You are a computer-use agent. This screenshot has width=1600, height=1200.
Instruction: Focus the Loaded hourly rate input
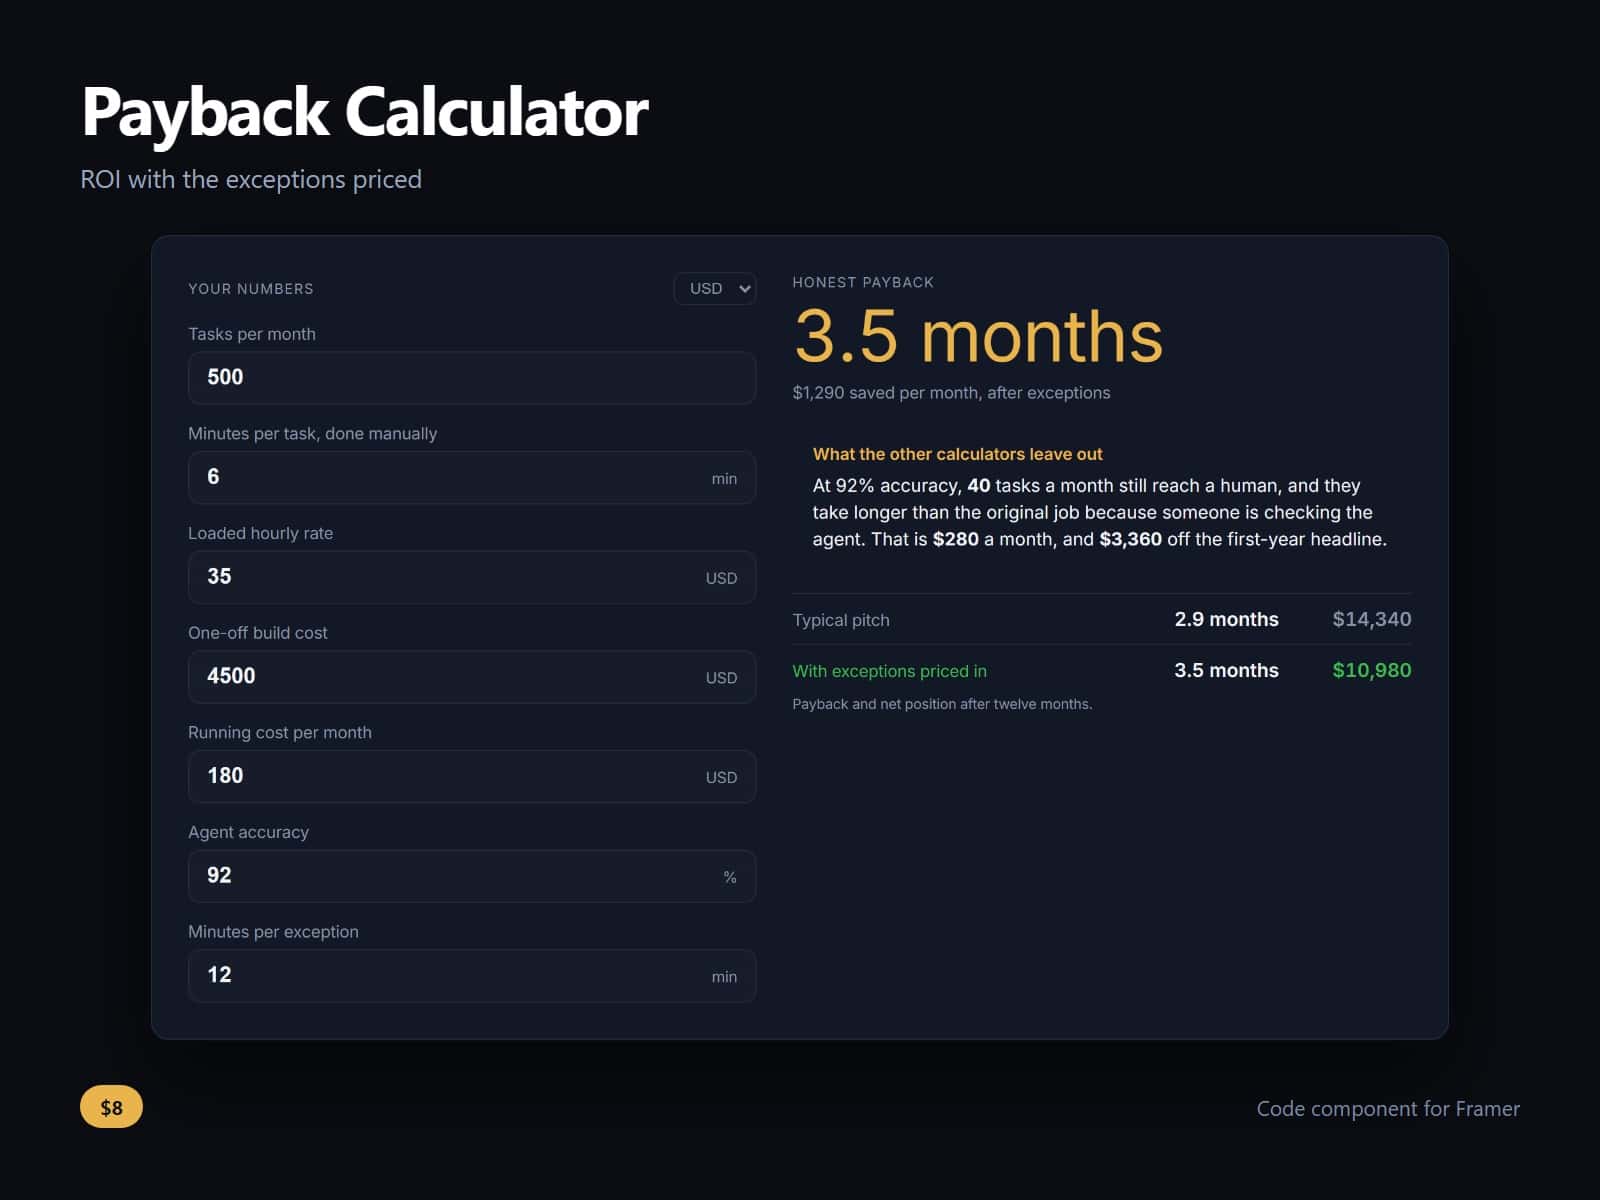tap(472, 577)
